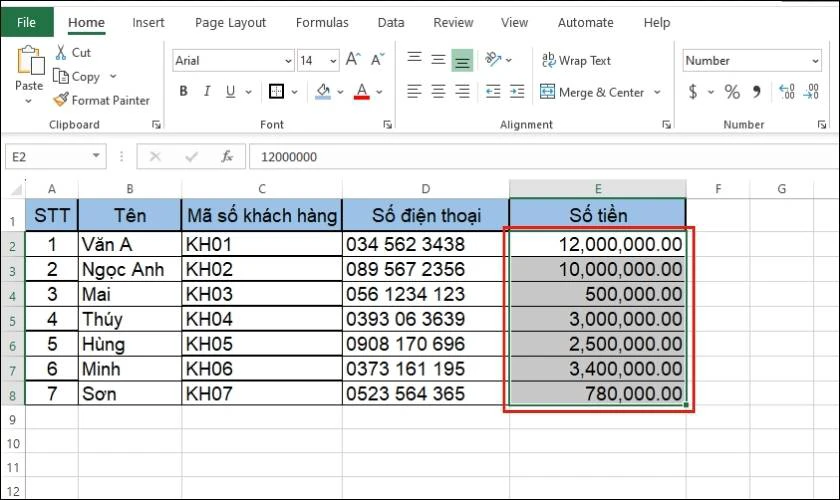Toggle Italic formatting

pyautogui.click(x=207, y=92)
